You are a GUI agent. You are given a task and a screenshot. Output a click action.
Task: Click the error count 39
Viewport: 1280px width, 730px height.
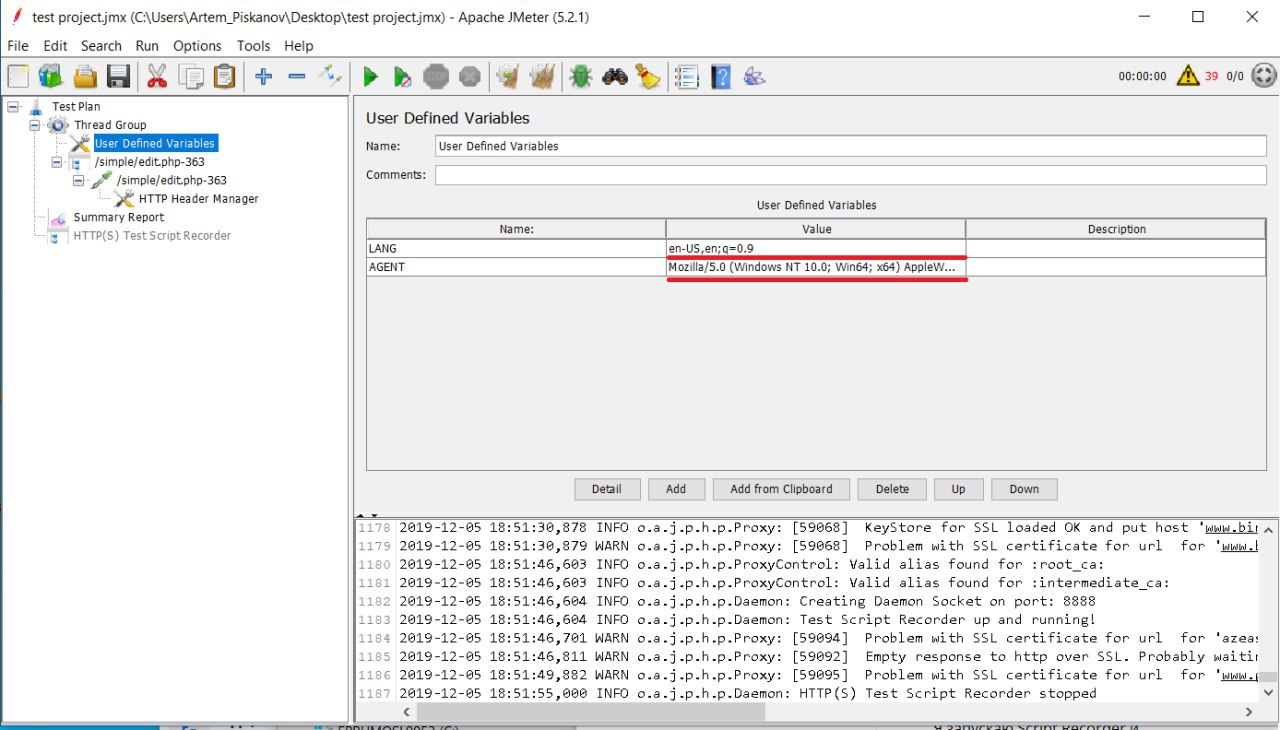click(1211, 76)
